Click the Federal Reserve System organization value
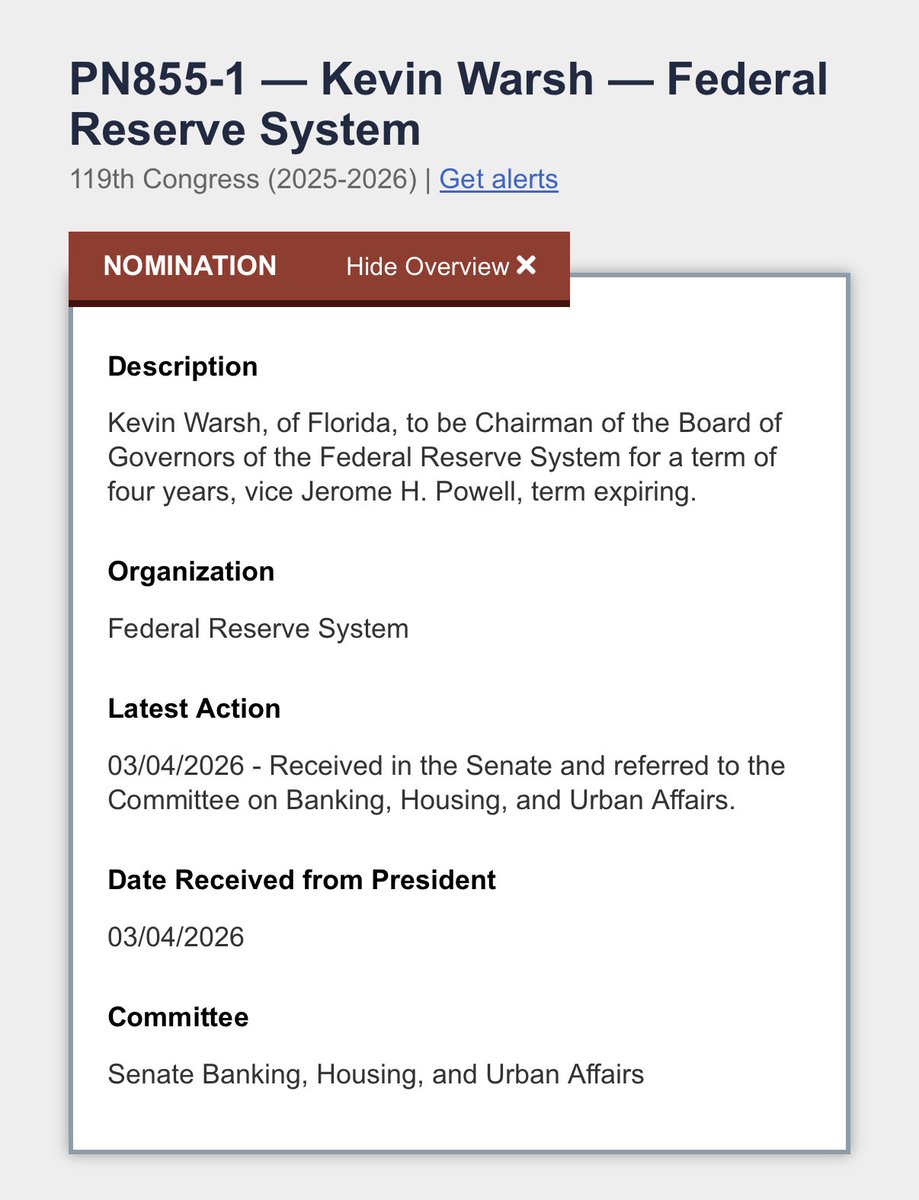Screen dimensions: 919x1200 258,629
